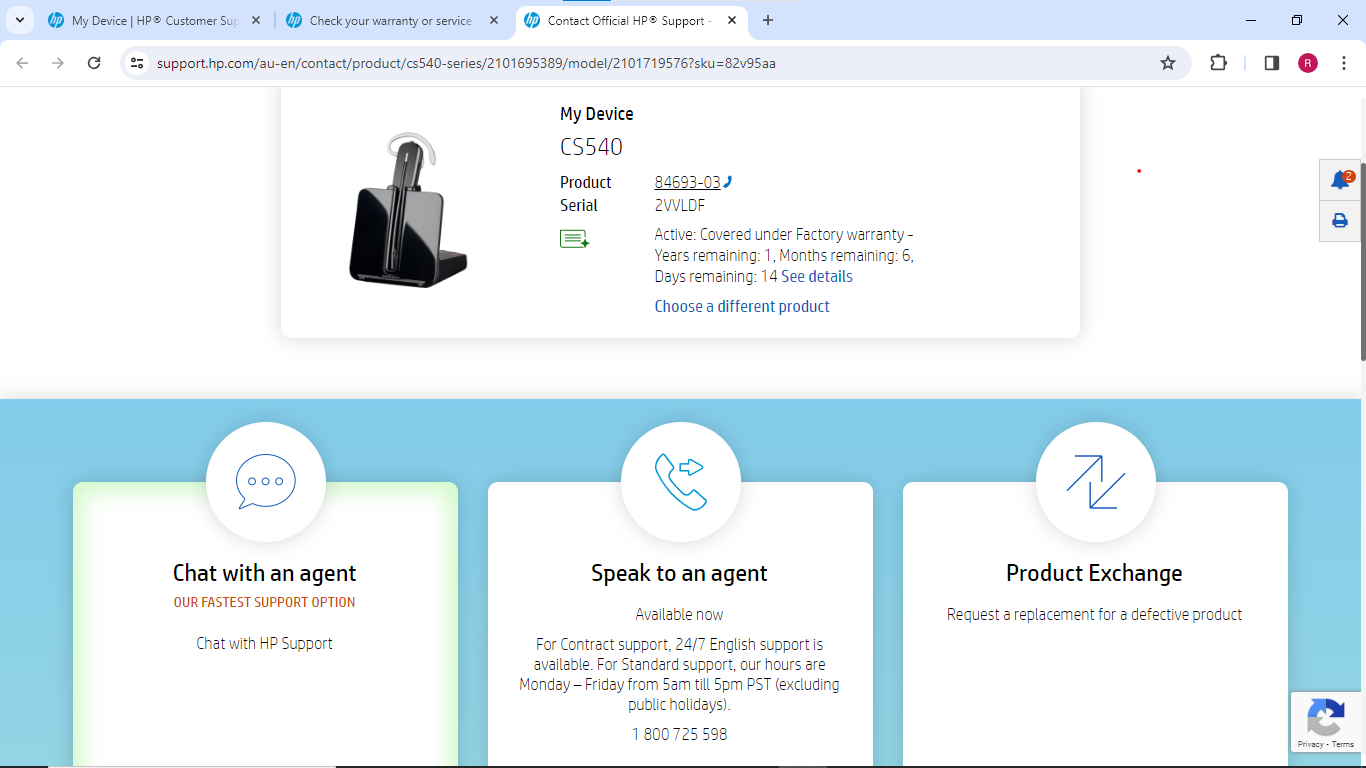Click the Product Exchange arrows icon
Viewport: 1366px width, 768px height.
pos(1095,481)
